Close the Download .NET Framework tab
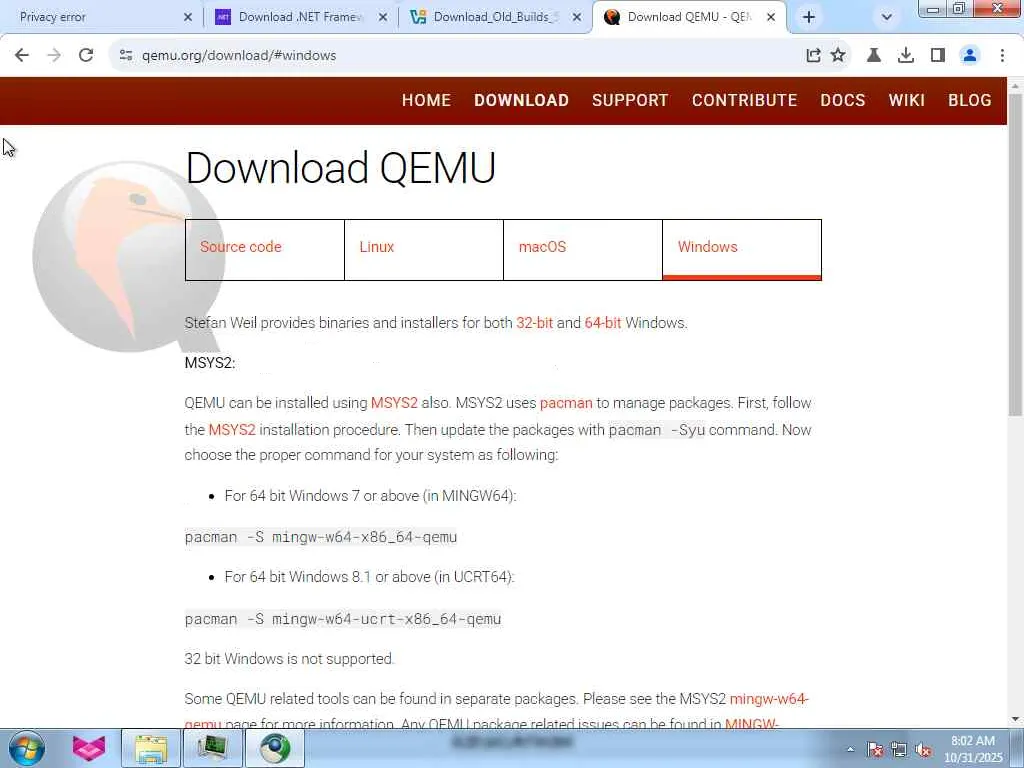Viewport: 1024px width, 768px height. pyautogui.click(x=383, y=18)
